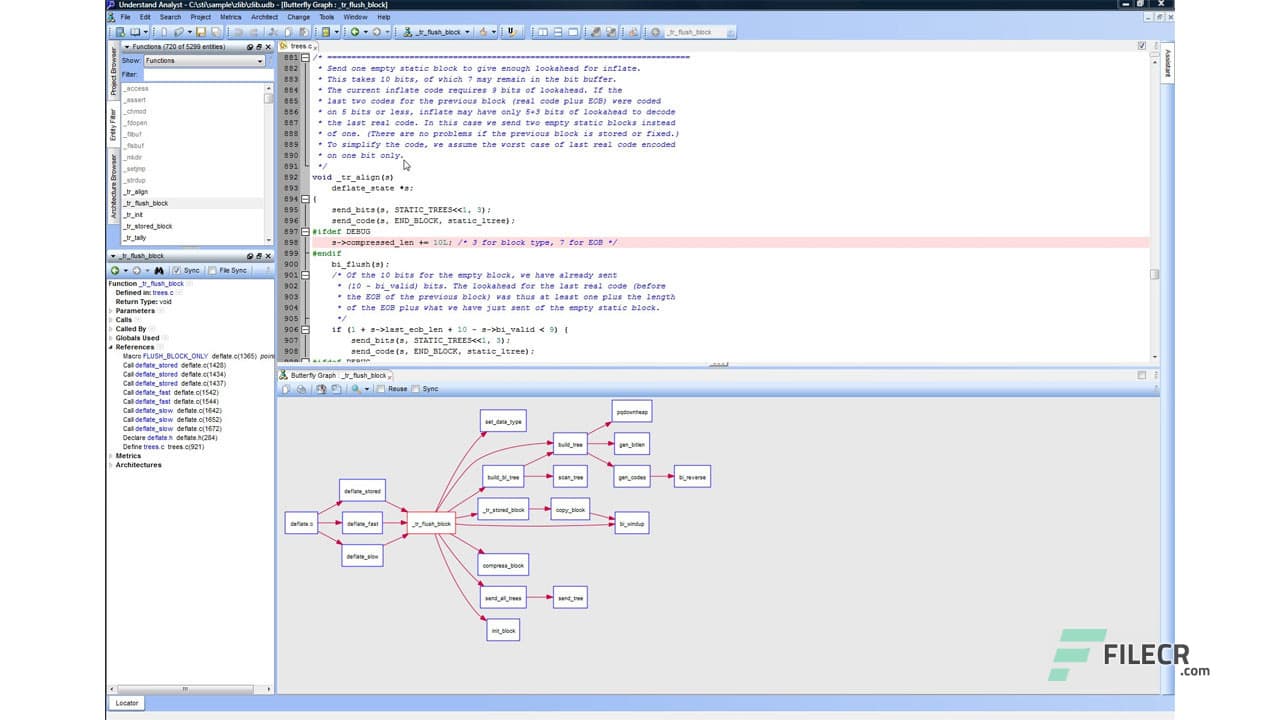
Task: Click the zoom magnifier icon in graph toolbar
Action: [x=356, y=389]
